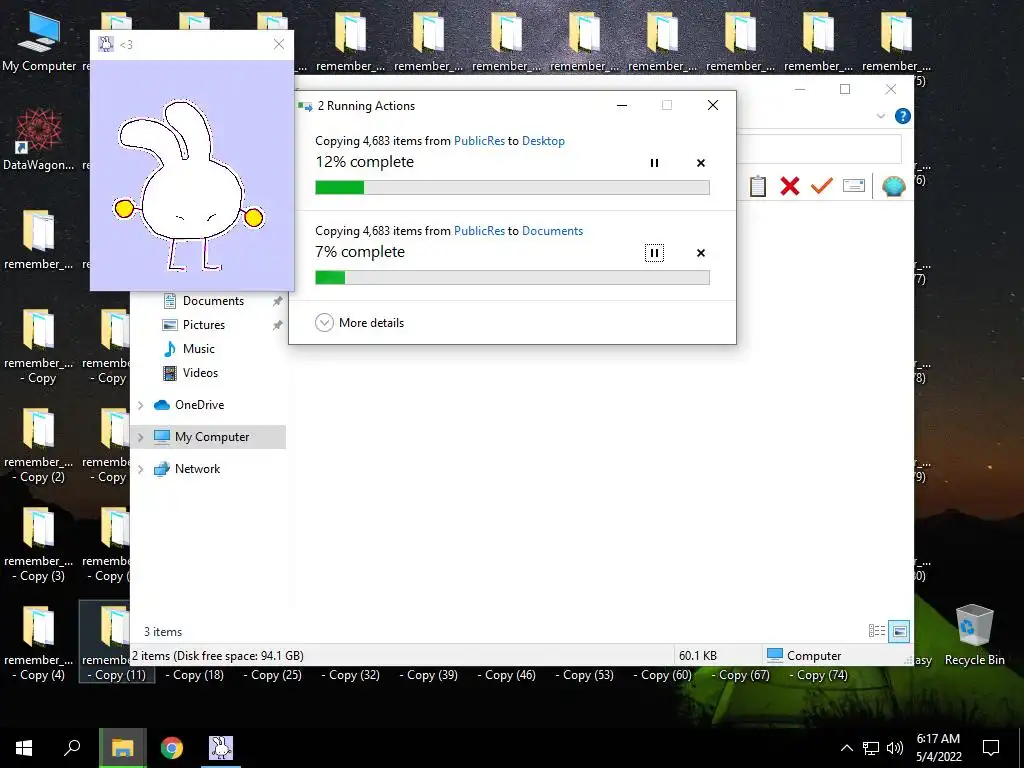Launch Chrome from the taskbar
Viewport: 1024px width, 768px height.
pos(172,748)
